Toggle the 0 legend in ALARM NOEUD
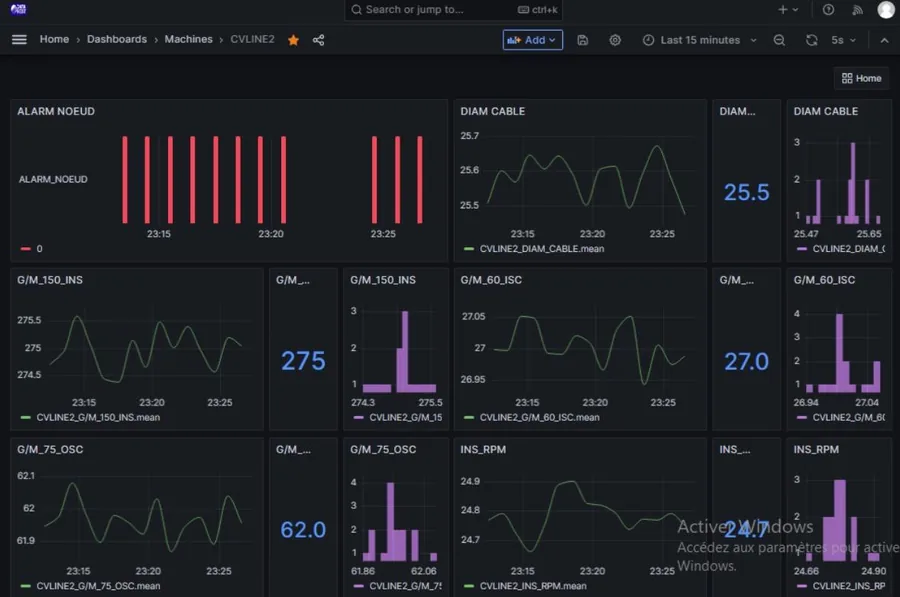Viewport: 900px width, 597px height. (40, 249)
